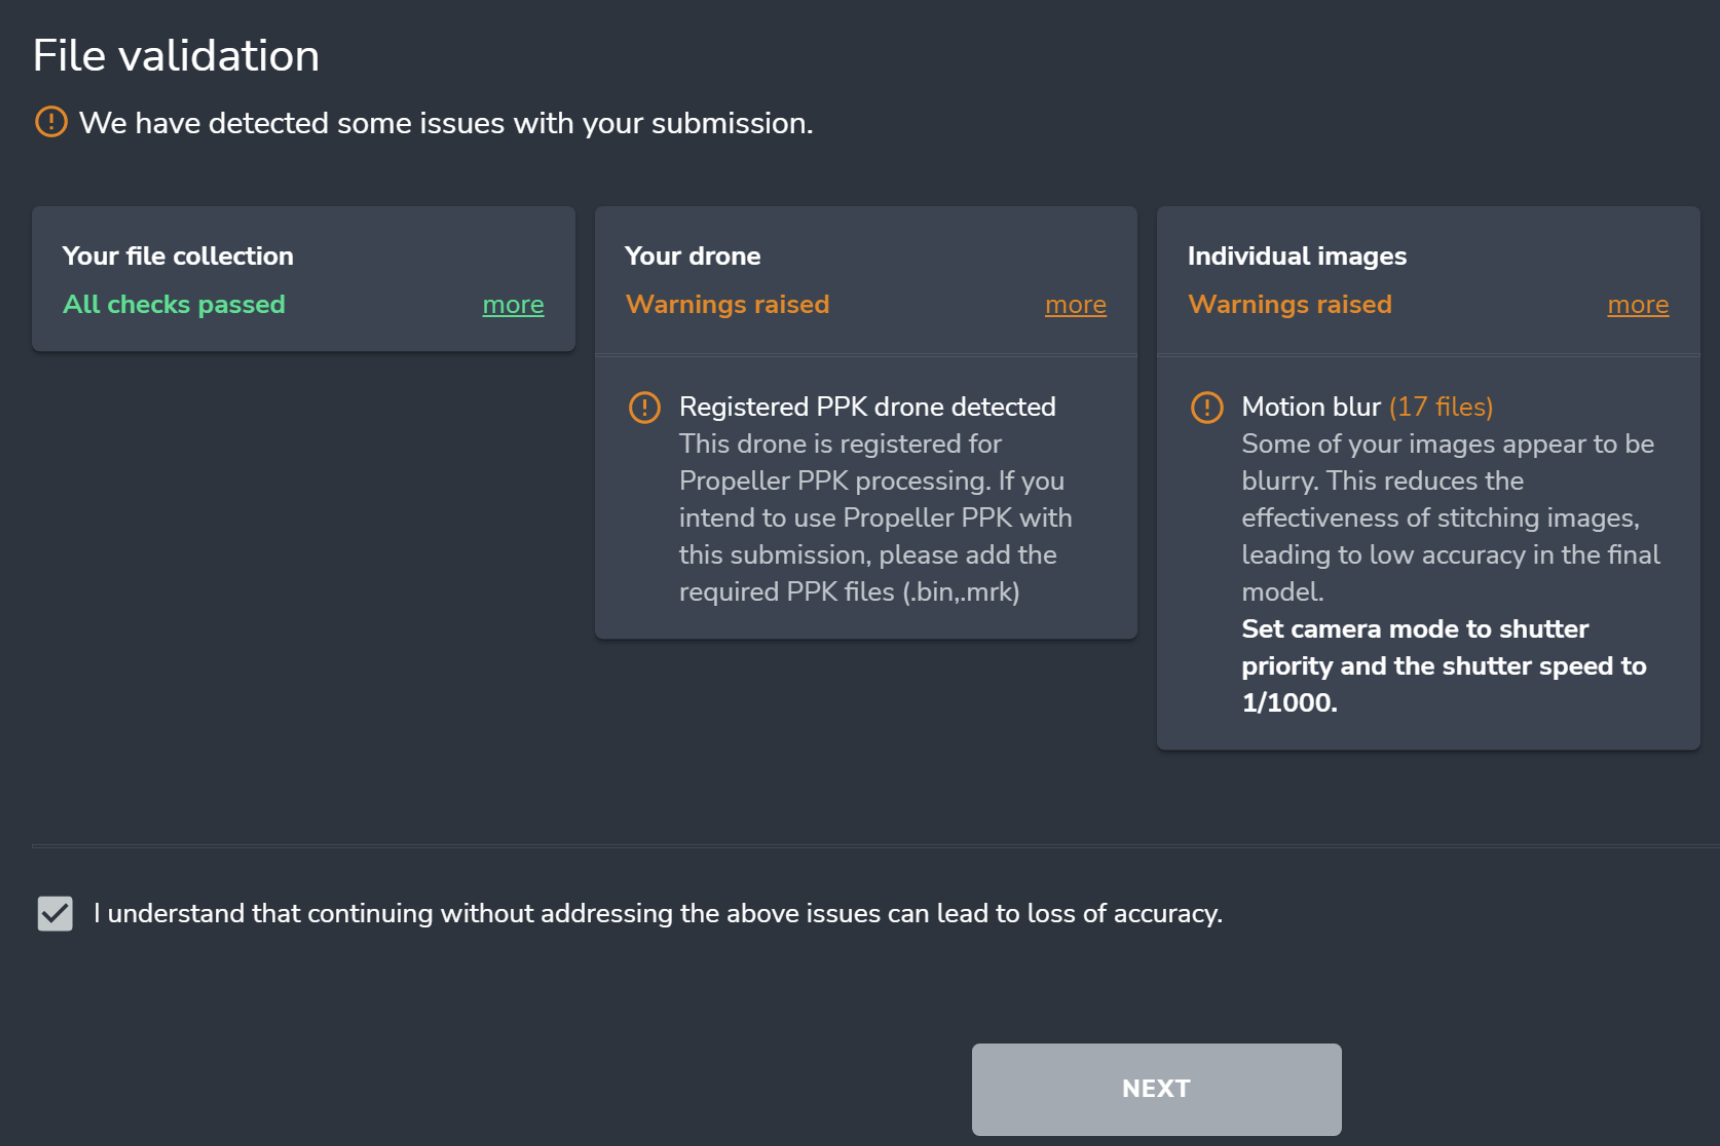Click the orange '(17 files)' count text
This screenshot has width=1720, height=1146.
[x=1440, y=407]
